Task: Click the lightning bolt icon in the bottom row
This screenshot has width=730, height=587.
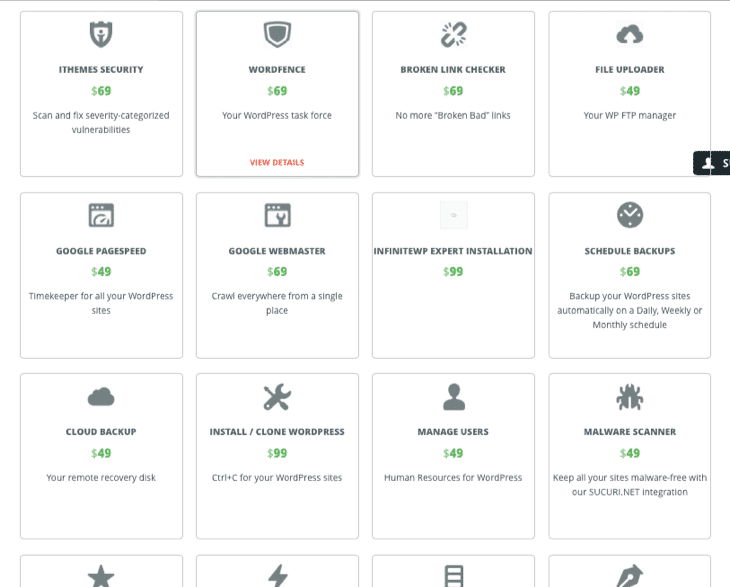Action: pyautogui.click(x=277, y=576)
